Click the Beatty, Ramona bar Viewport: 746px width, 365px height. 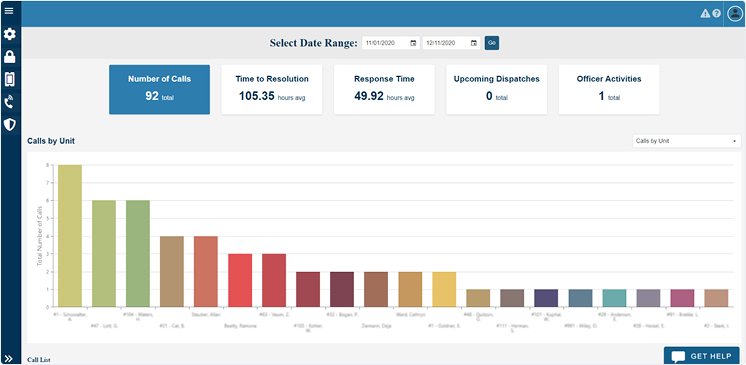pyautogui.click(x=240, y=280)
